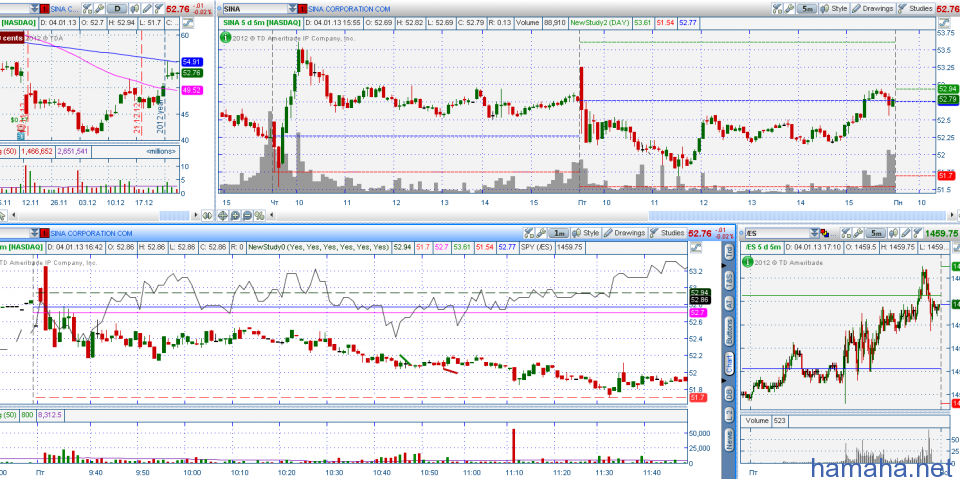Expand symbol dropdown arrow next to /ES box
The width and height of the screenshot is (960, 479).
coord(814,233)
